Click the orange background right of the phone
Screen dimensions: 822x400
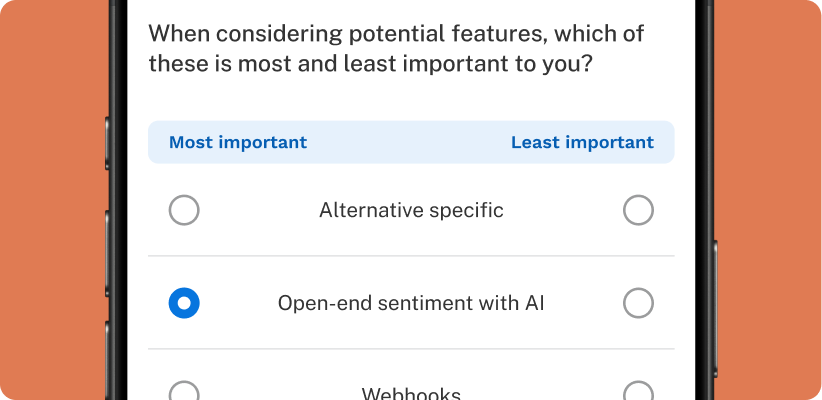(768, 200)
